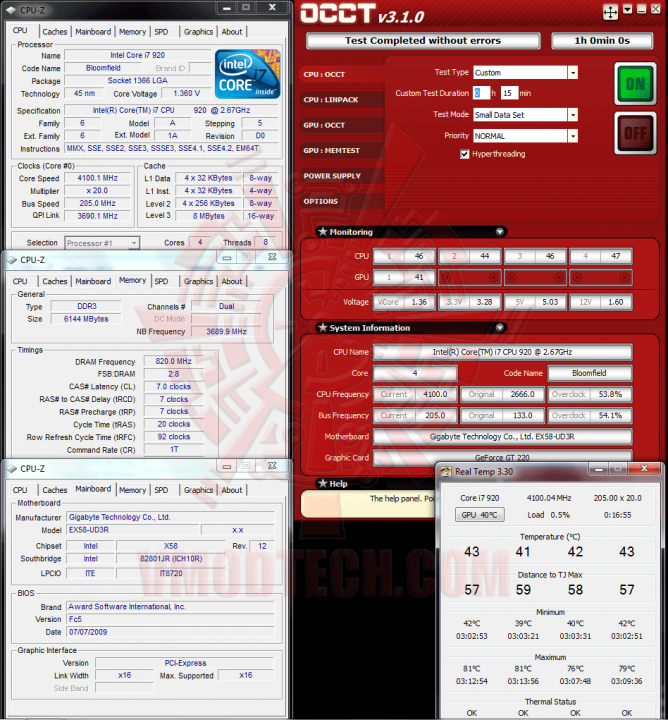Click the DRAM Frequency 820.0 MHz value
The image size is (668, 720).
174,361
